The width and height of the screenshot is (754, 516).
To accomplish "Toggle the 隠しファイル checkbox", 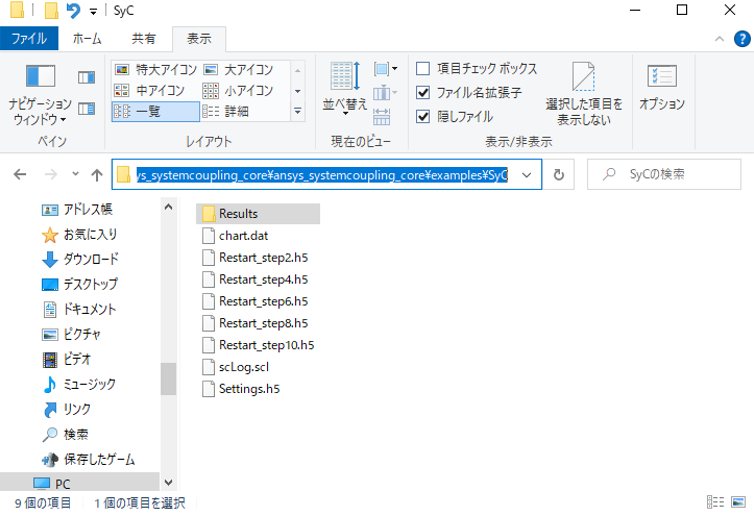I will coord(423,116).
